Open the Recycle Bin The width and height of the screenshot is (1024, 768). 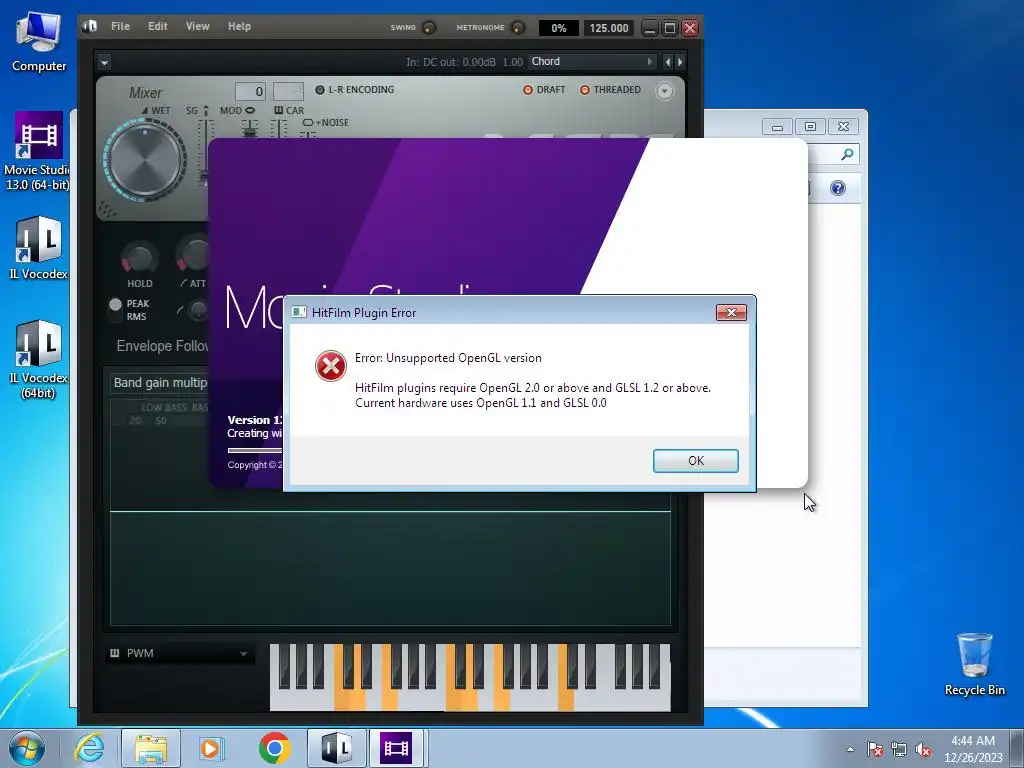[x=974, y=664]
